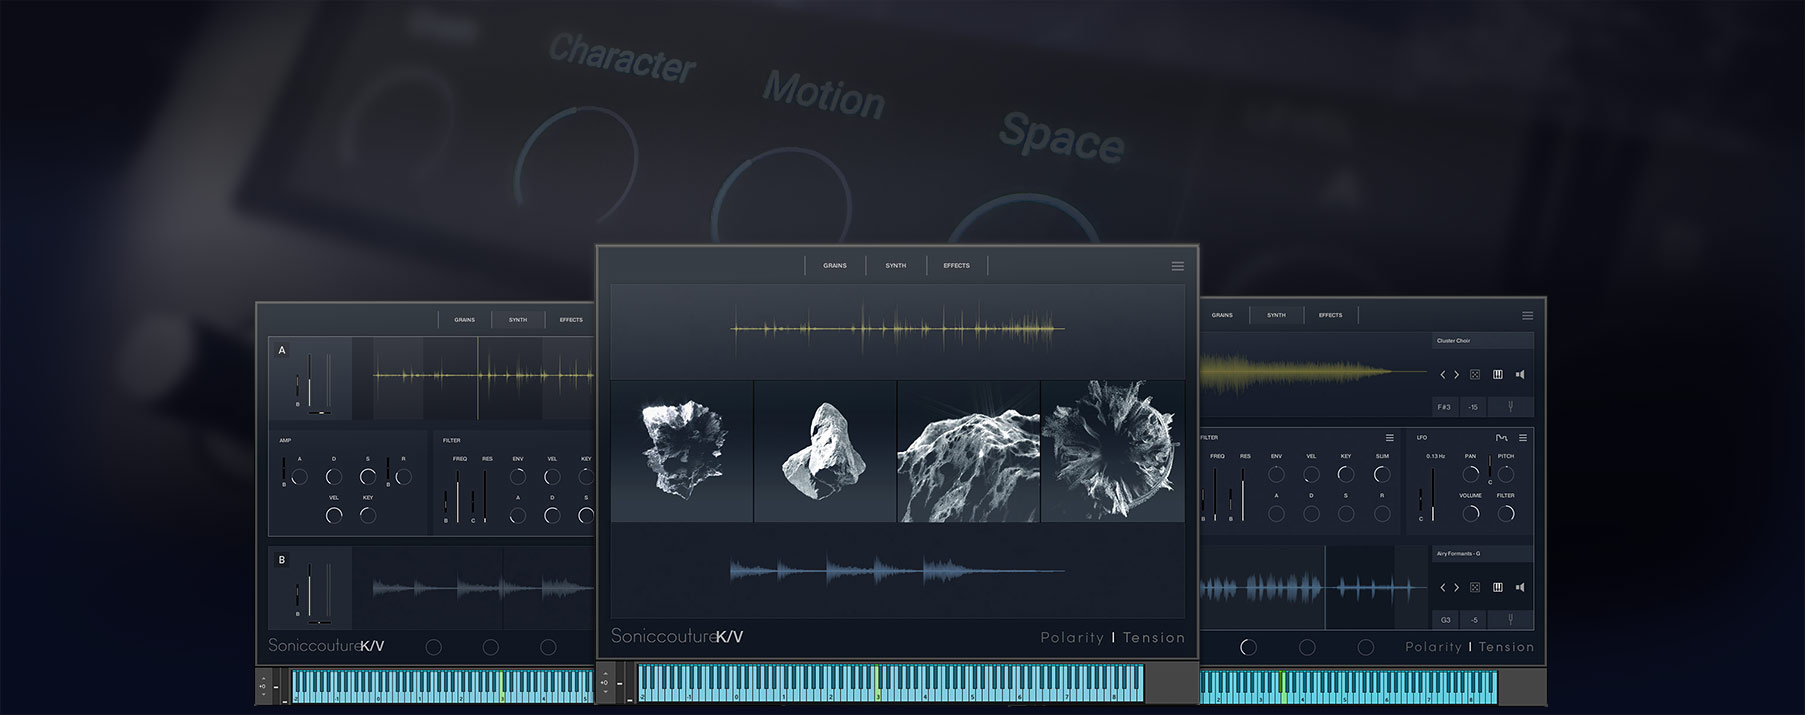Click the LFO FILTER knob
The width and height of the screenshot is (1805, 715).
click(1506, 514)
